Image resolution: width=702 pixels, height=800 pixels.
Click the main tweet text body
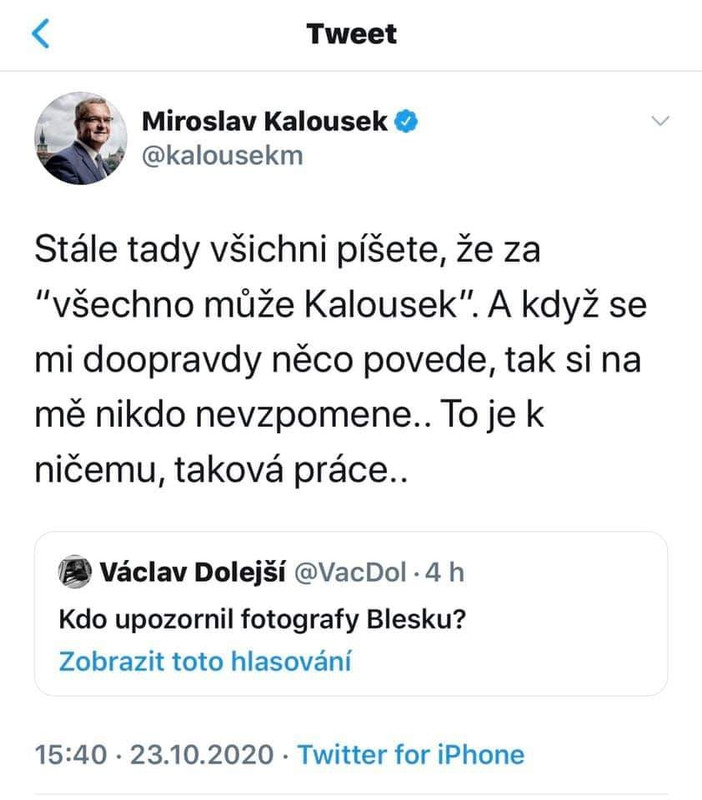tap(341, 360)
